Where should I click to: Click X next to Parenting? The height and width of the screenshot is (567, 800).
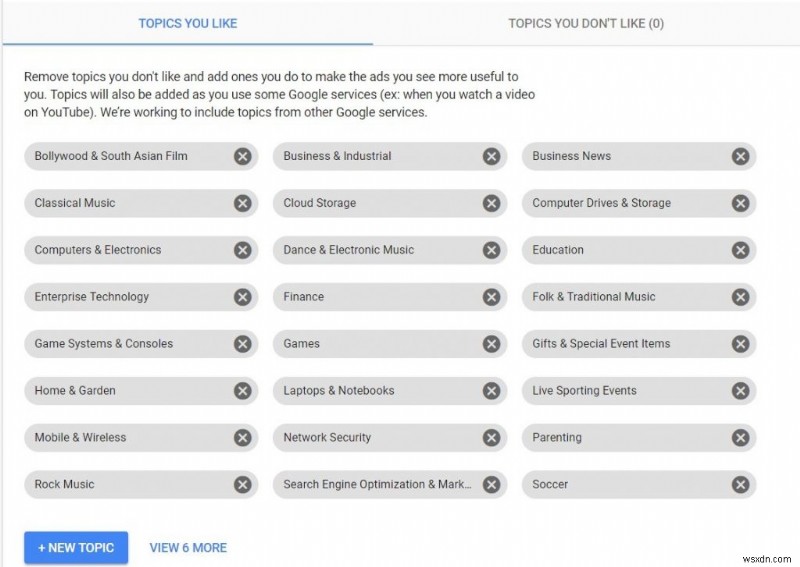[x=740, y=438]
